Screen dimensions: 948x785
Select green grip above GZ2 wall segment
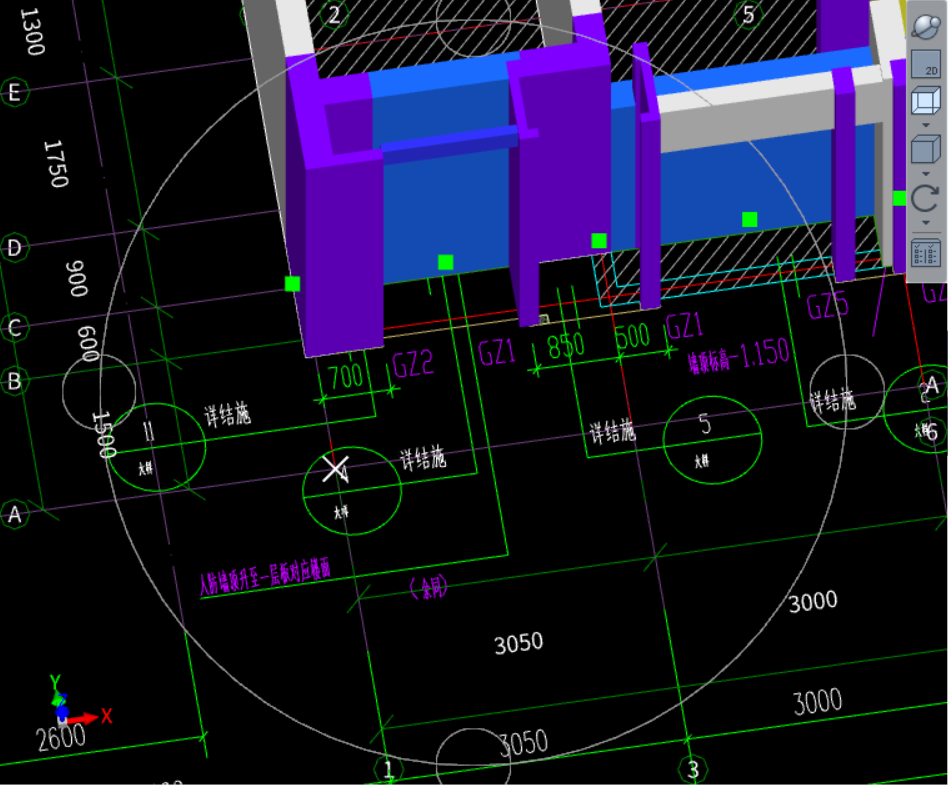(x=446, y=262)
